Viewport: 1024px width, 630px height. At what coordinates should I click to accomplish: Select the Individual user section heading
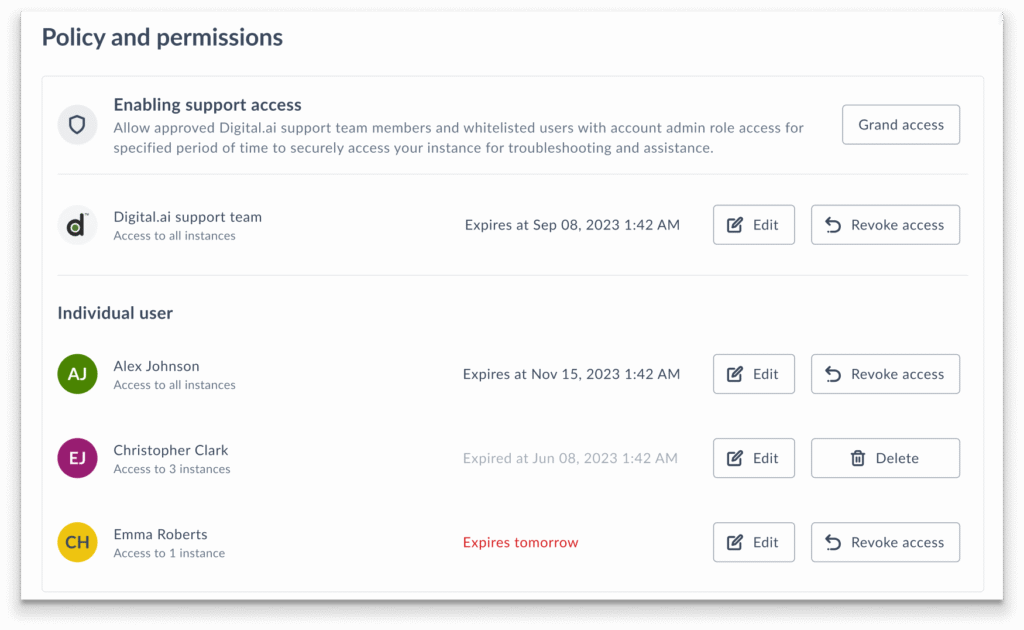point(115,313)
